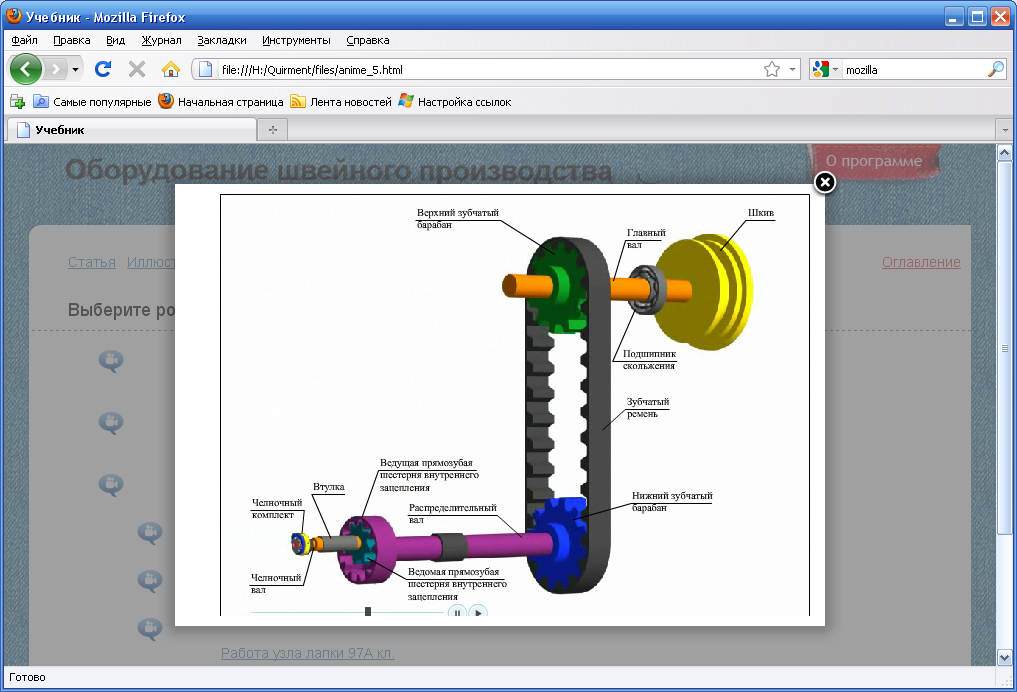The width and height of the screenshot is (1017, 692).
Task: Go to the Home page icon
Action: [171, 69]
